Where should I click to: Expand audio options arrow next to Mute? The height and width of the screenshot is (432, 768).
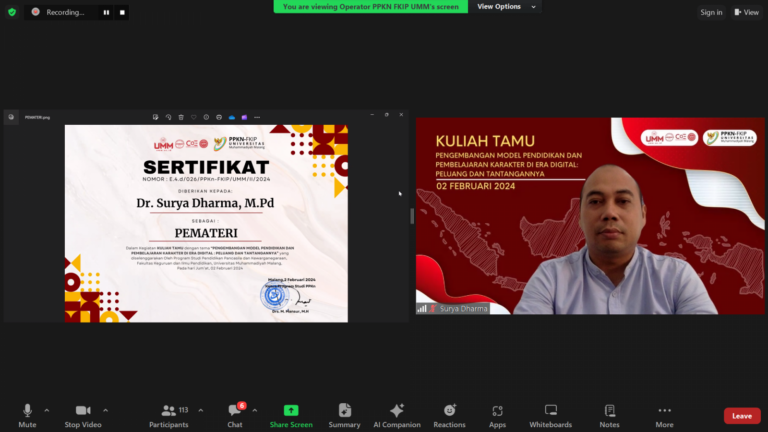click(47, 410)
